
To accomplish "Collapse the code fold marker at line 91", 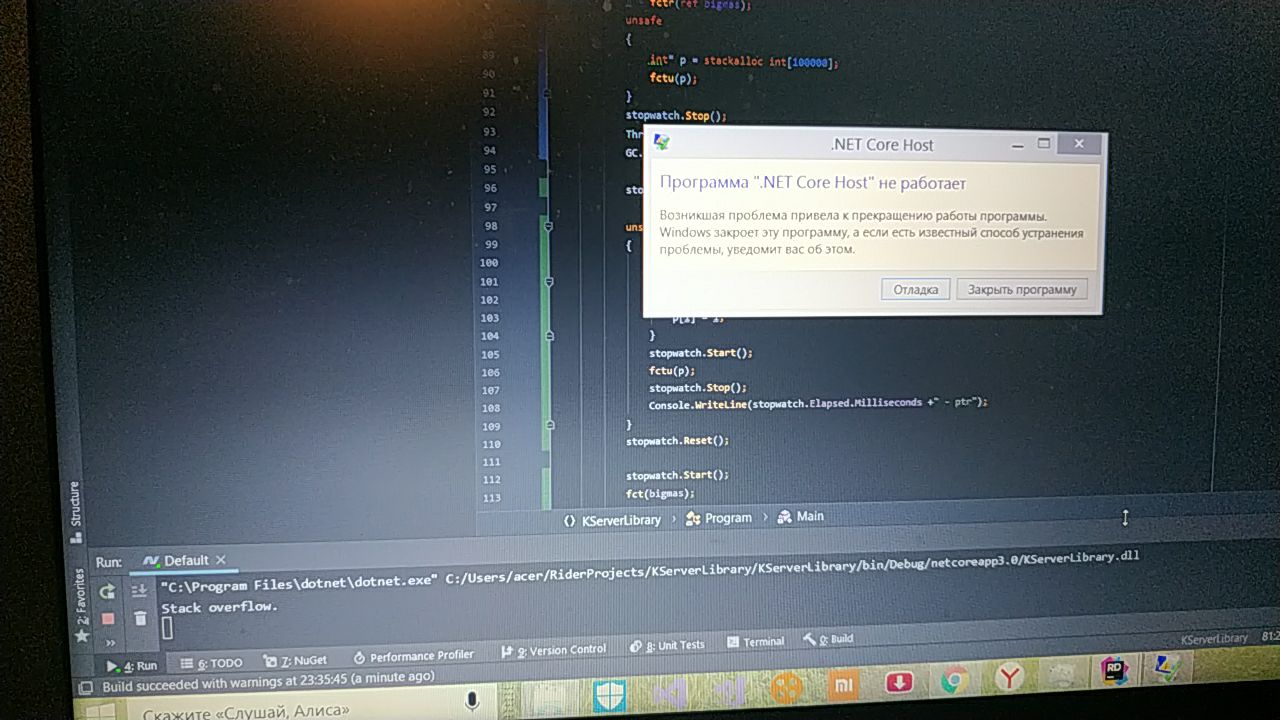I will point(548,92).
